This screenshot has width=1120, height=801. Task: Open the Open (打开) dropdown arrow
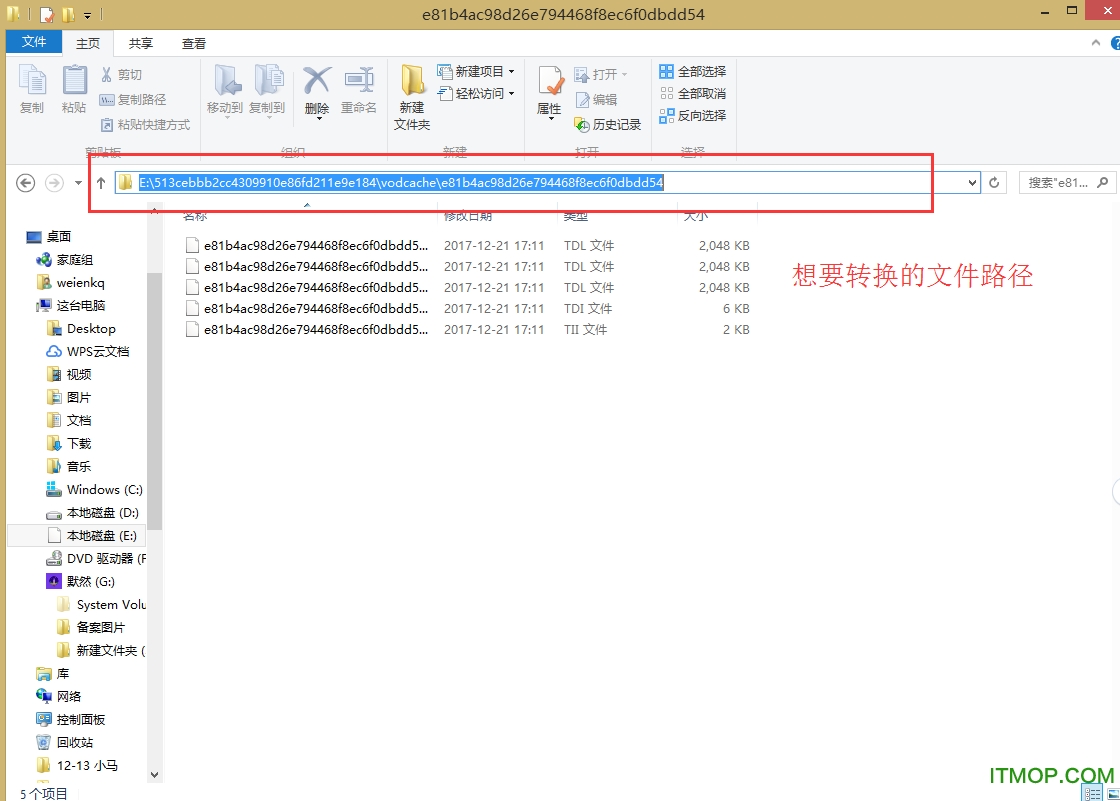624,74
